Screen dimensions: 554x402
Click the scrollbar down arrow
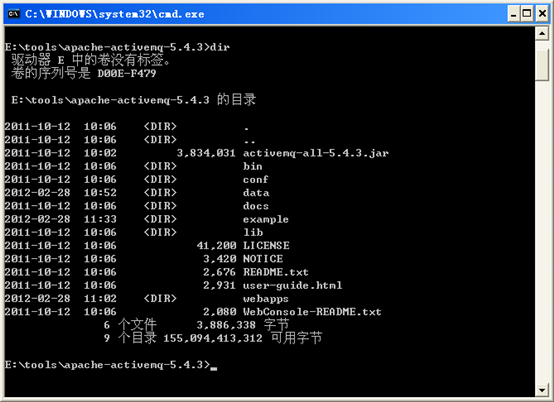[x=542, y=390]
